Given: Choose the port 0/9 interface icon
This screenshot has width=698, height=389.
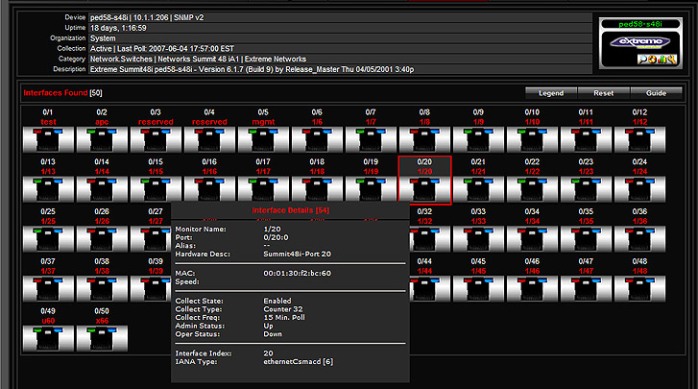Looking at the screenshot, I should [x=479, y=140].
